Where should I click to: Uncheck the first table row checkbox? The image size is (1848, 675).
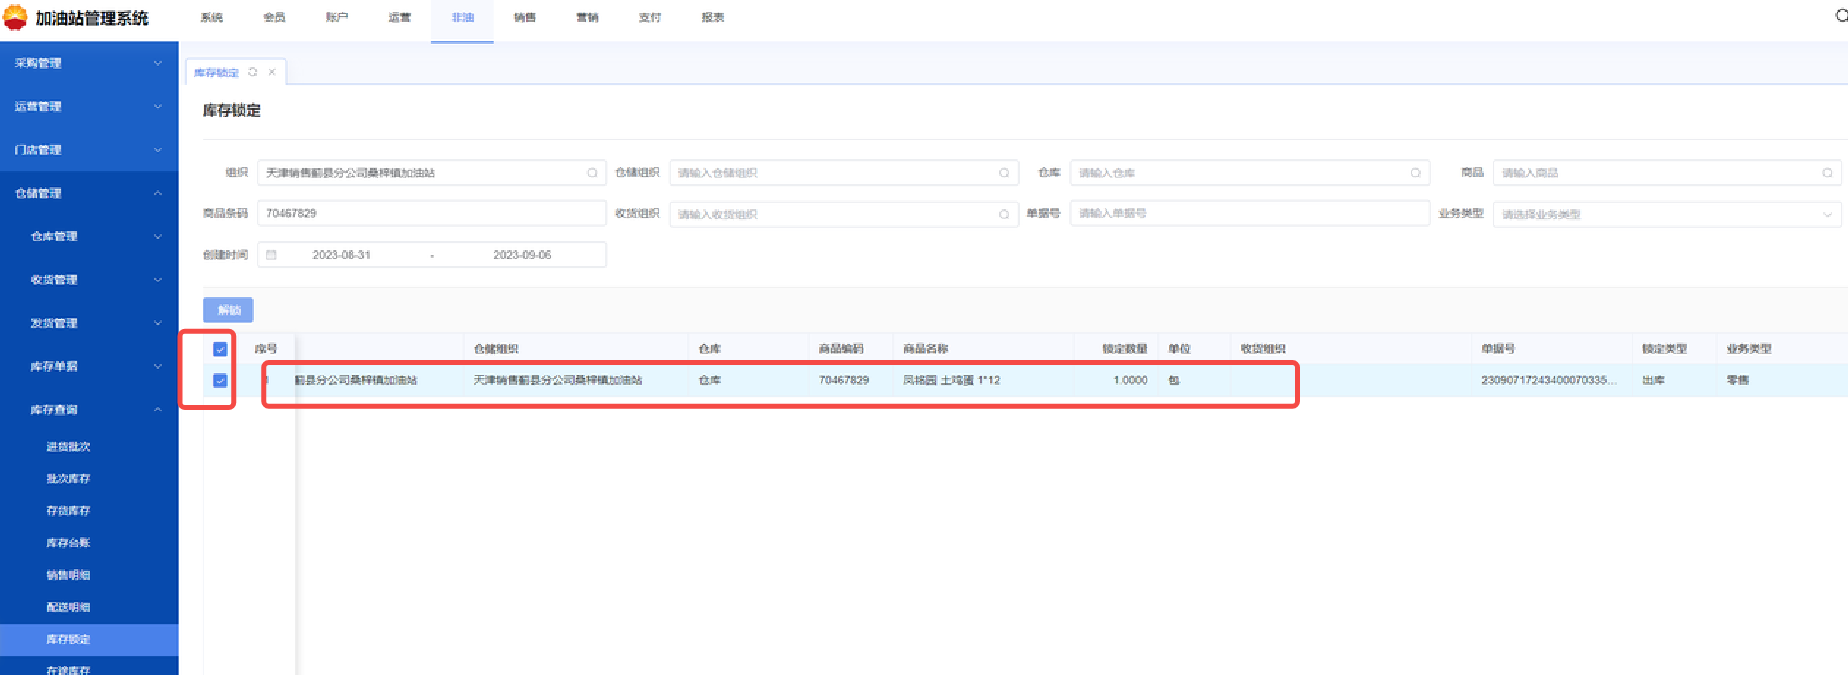pyautogui.click(x=220, y=380)
